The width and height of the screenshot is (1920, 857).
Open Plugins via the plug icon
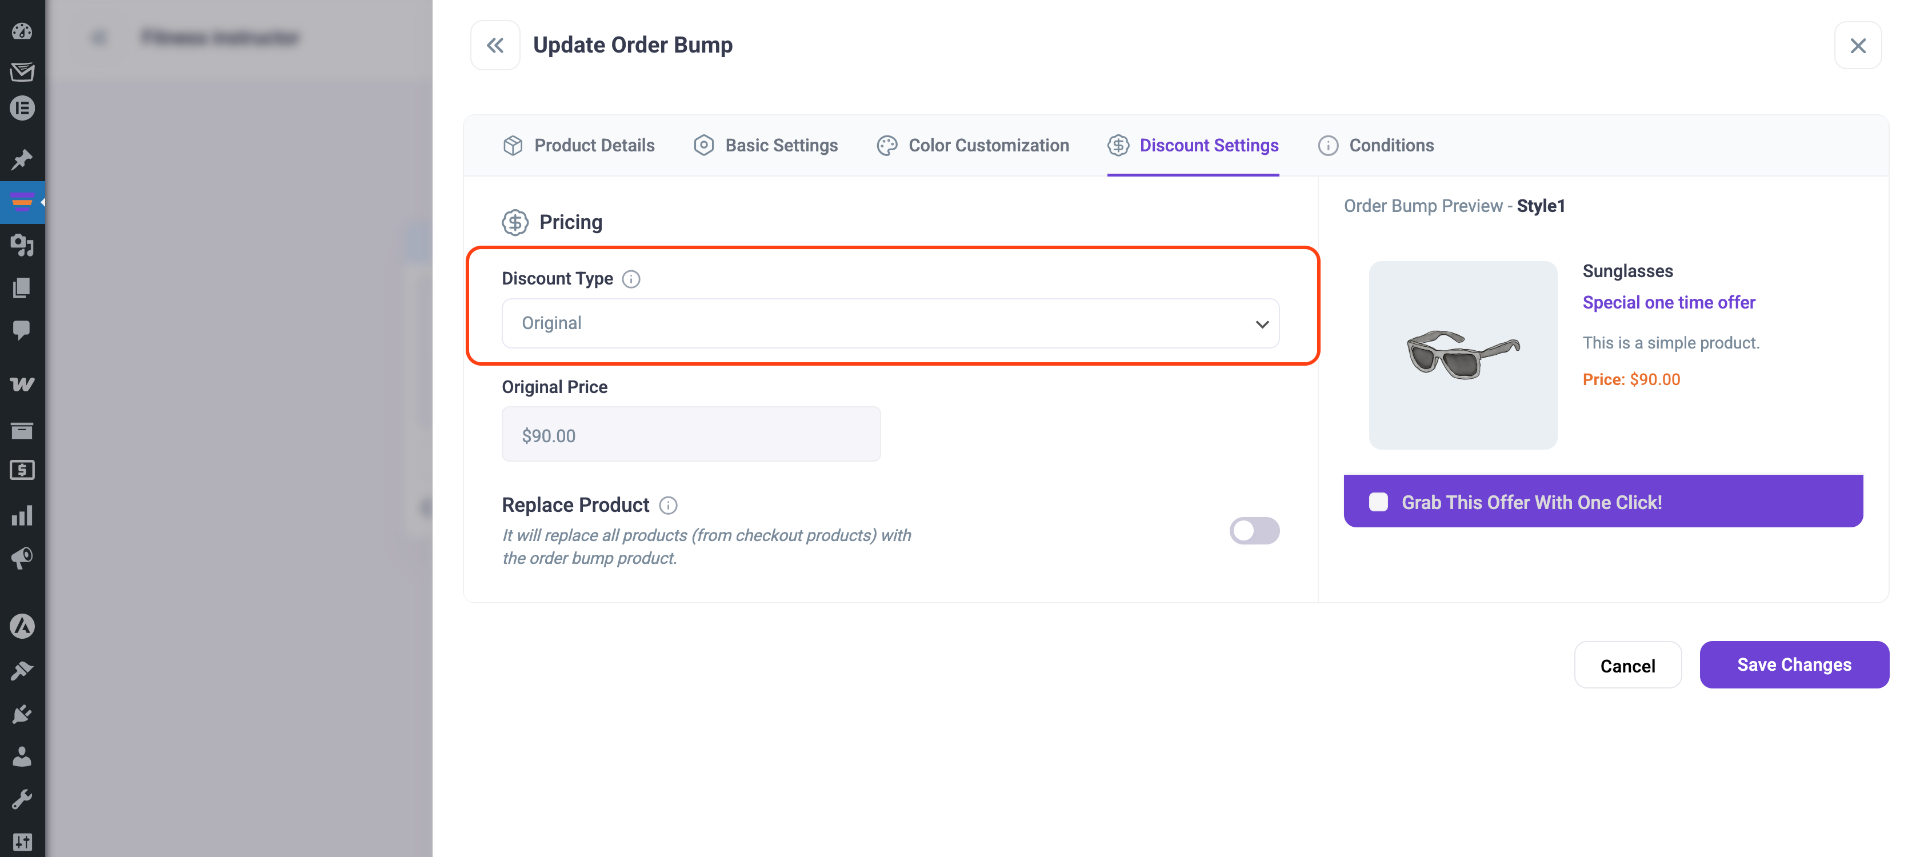coord(22,714)
